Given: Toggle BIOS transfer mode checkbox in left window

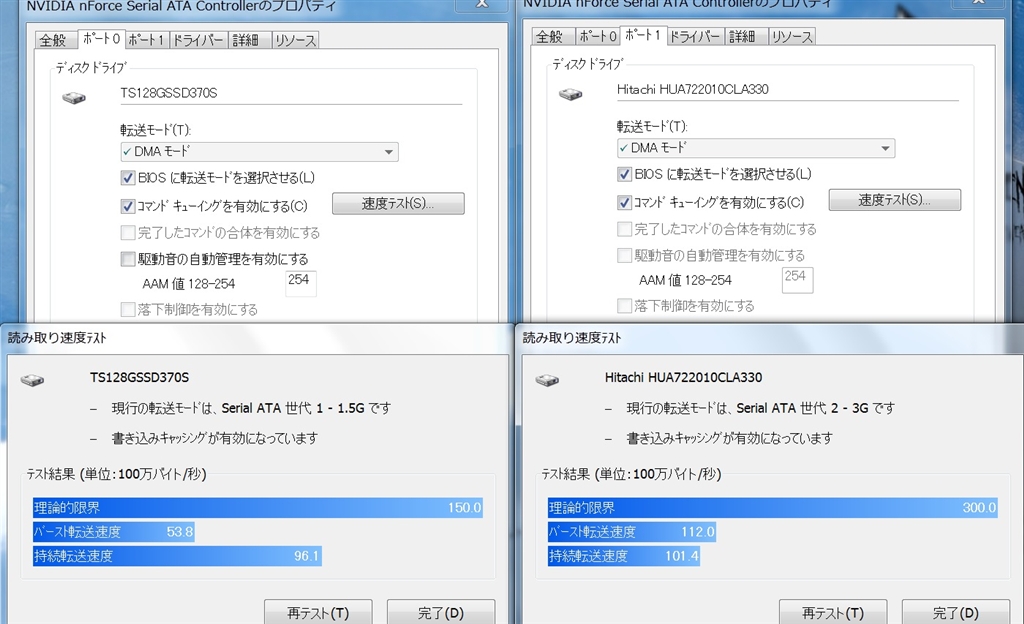Looking at the screenshot, I should click(128, 178).
